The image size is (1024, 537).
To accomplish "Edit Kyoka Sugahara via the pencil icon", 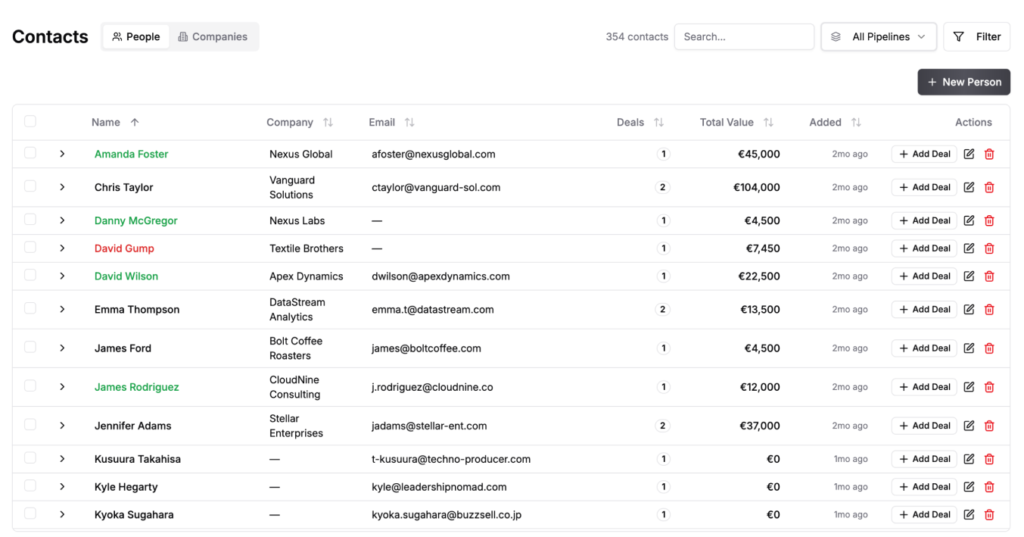I will [x=969, y=515].
